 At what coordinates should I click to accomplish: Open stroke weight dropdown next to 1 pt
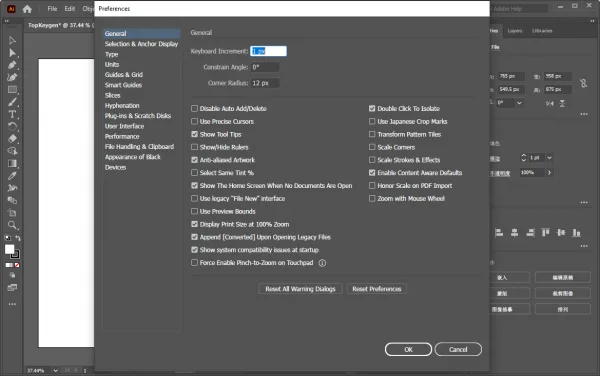click(x=549, y=158)
